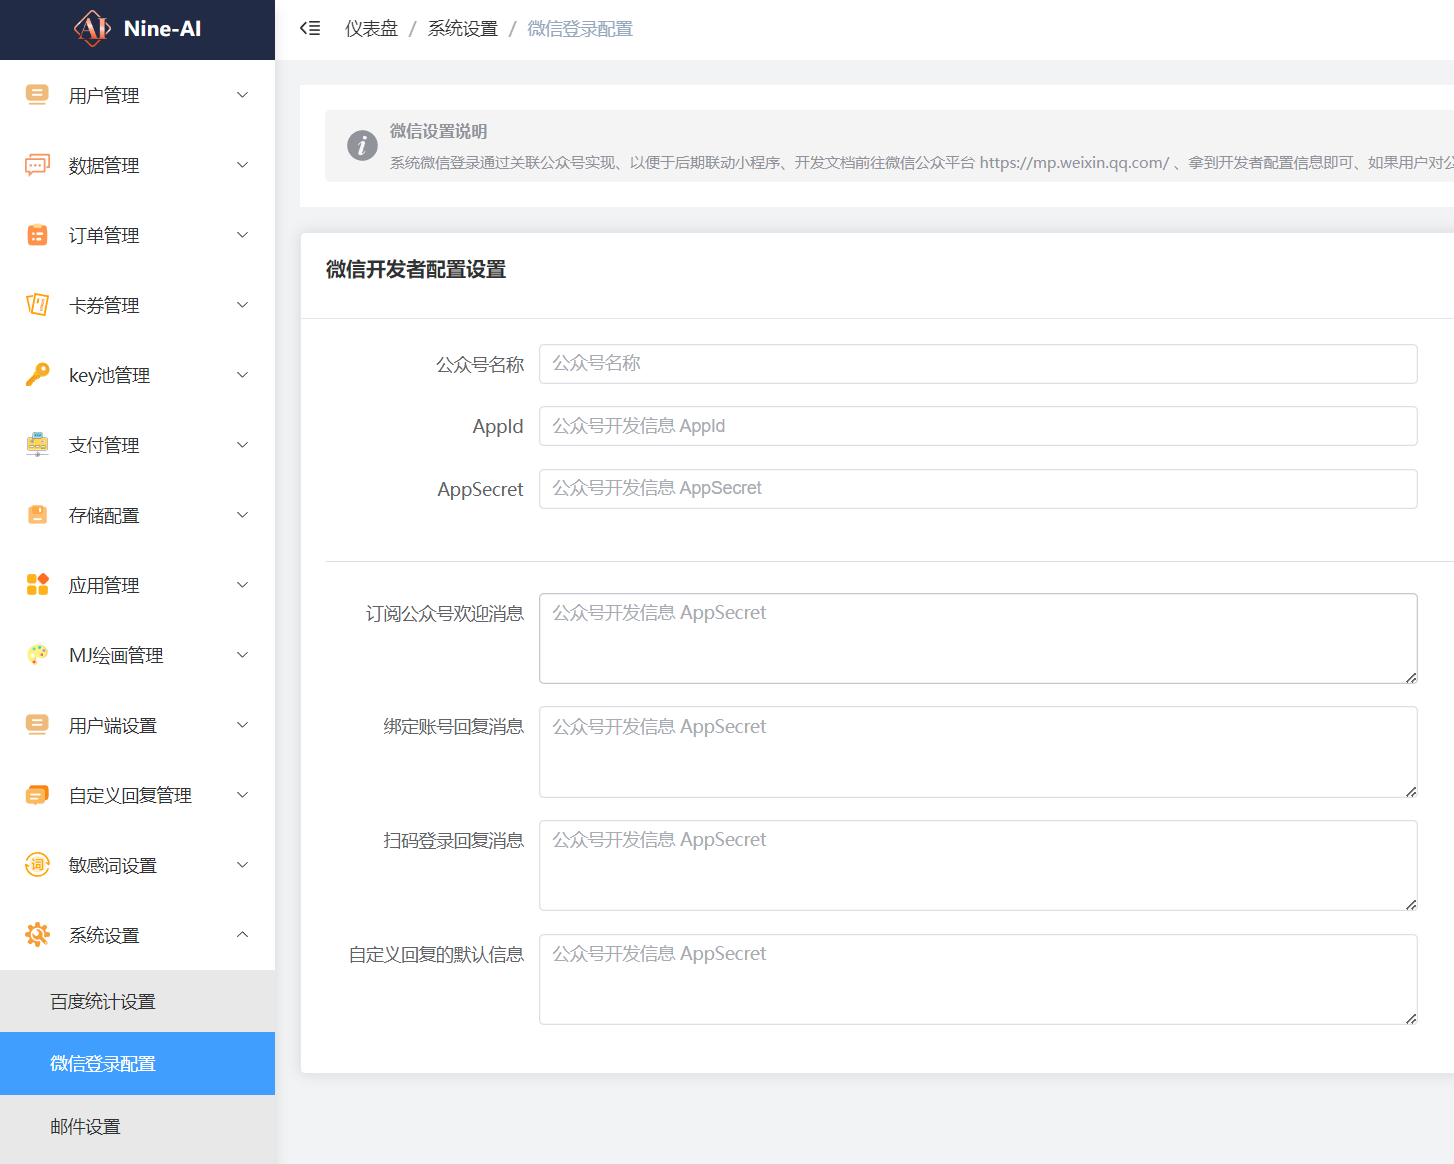The height and width of the screenshot is (1164, 1454).
Task: Click the 系统设置 breadcrumb link
Action: [x=462, y=29]
